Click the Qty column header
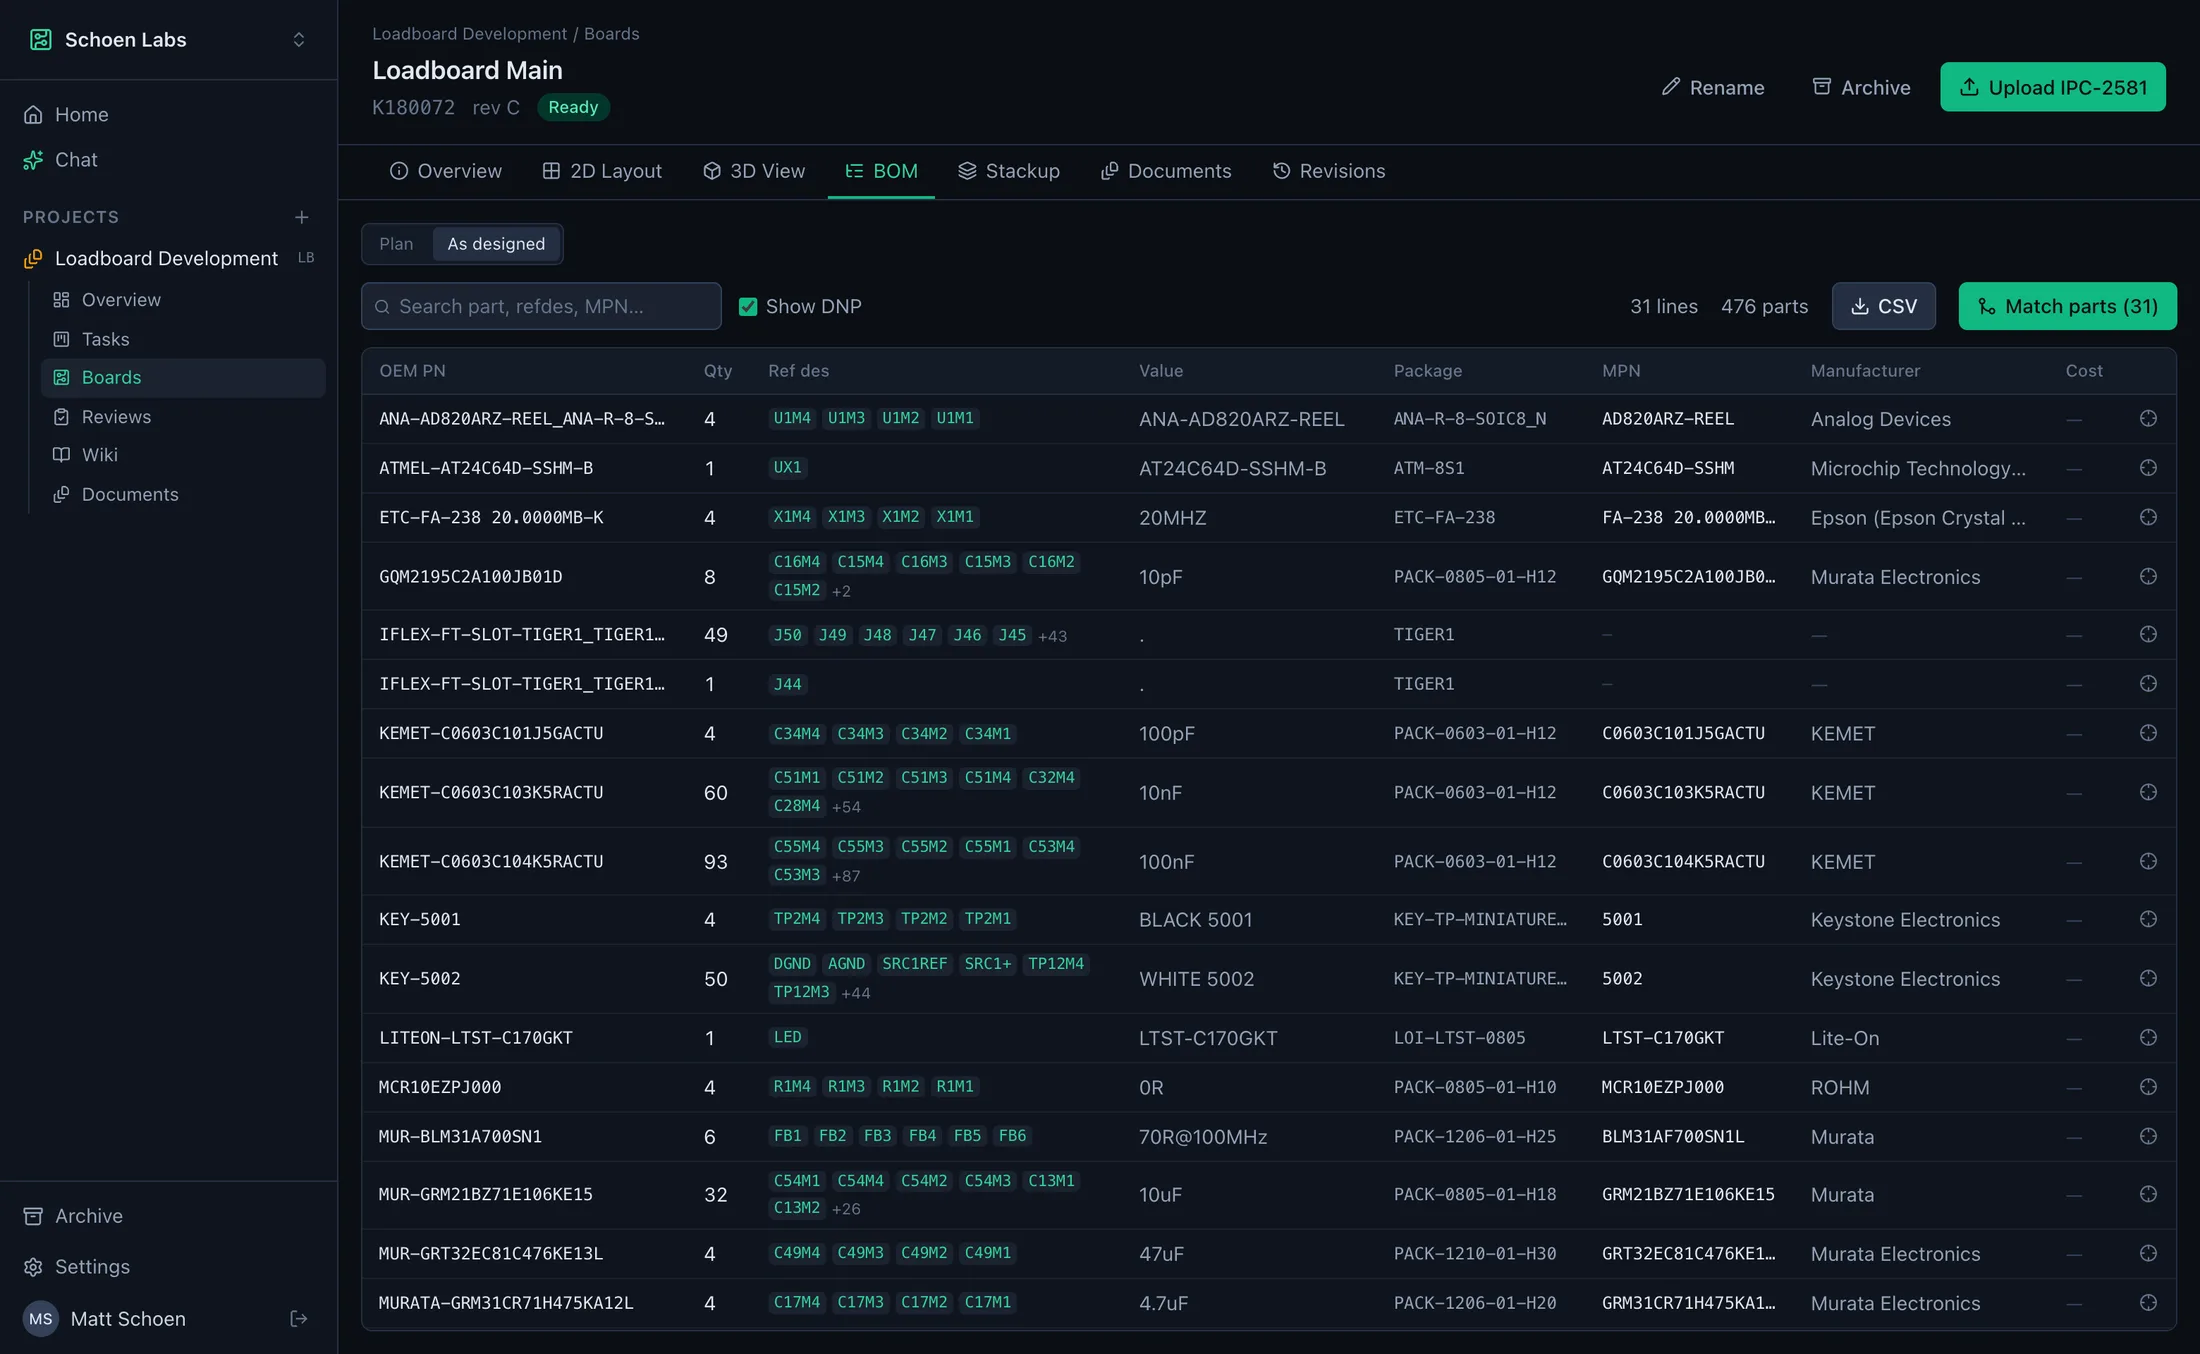Viewport: 2200px width, 1354px height. 717,371
